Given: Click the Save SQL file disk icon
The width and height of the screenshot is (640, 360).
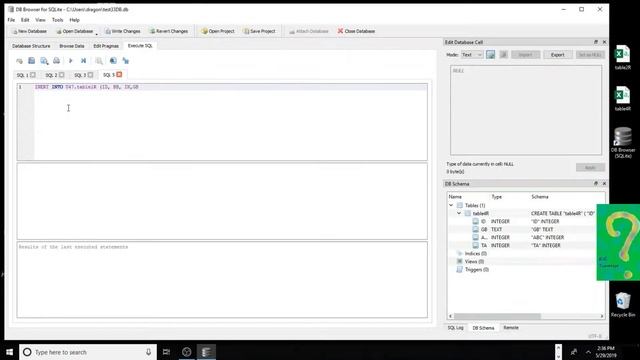Looking at the screenshot, I should pos(31,61).
